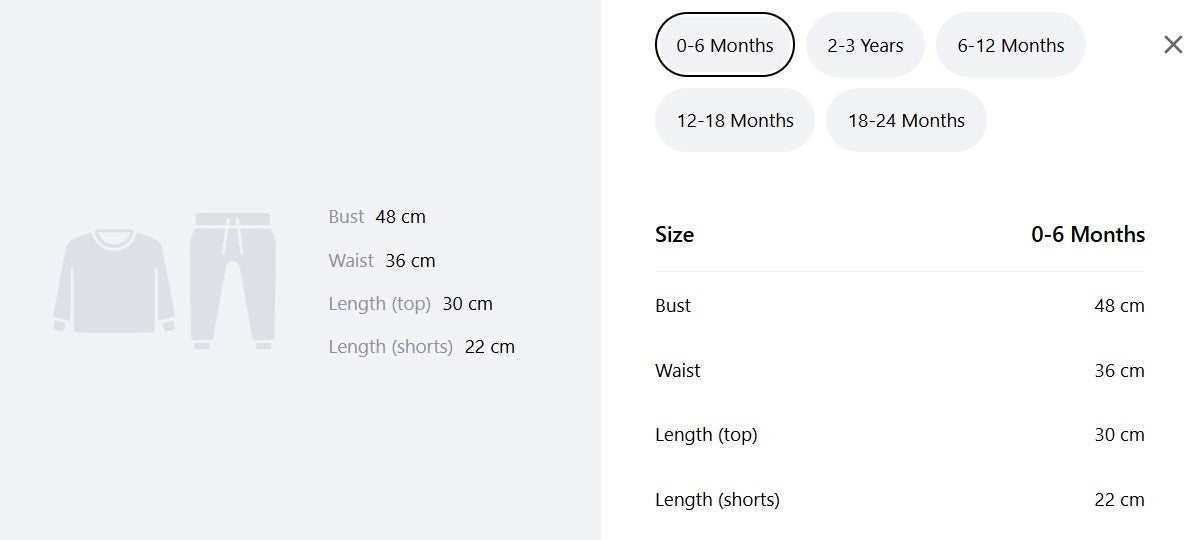
Task: Select the 18-24 Months size pill
Action: tap(906, 120)
